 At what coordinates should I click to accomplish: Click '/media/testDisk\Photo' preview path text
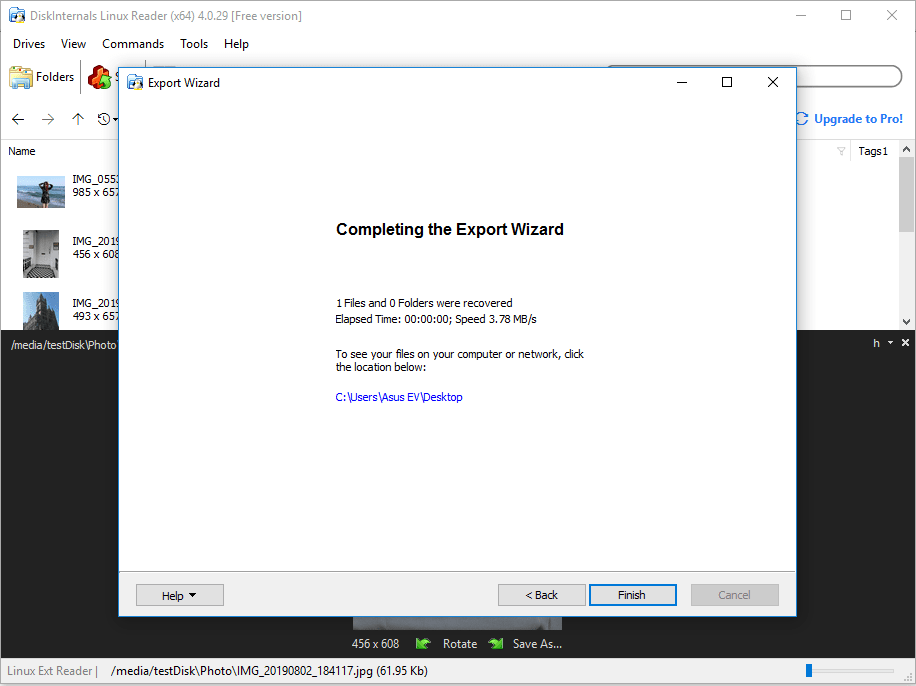pyautogui.click(x=64, y=345)
